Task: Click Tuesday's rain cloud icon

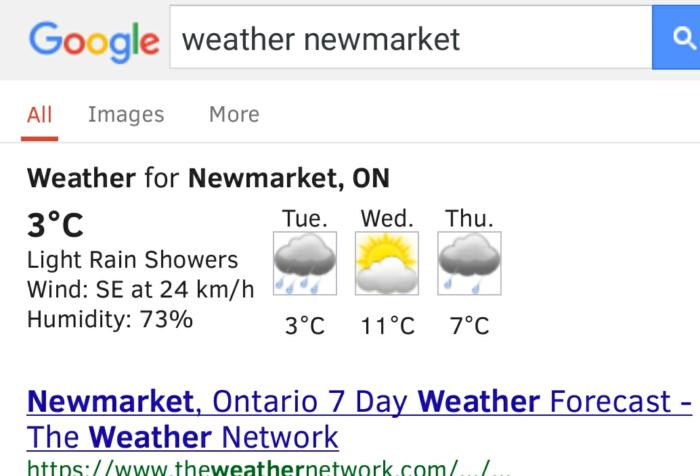Action: [304, 264]
